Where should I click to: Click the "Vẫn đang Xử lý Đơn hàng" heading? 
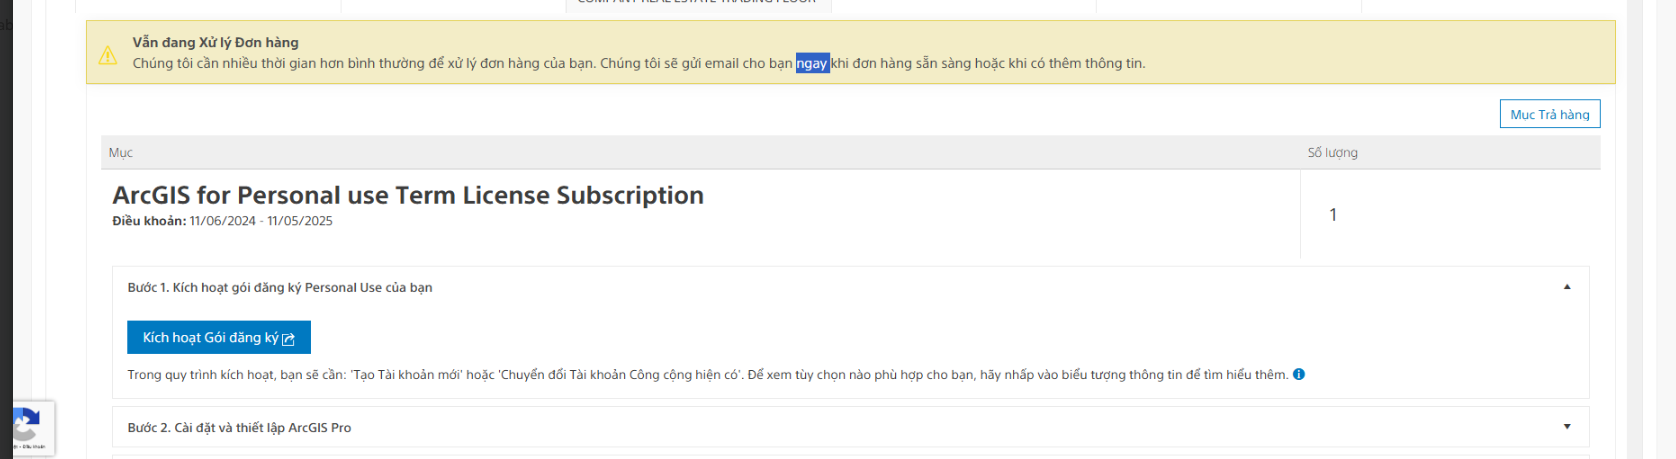216,42
